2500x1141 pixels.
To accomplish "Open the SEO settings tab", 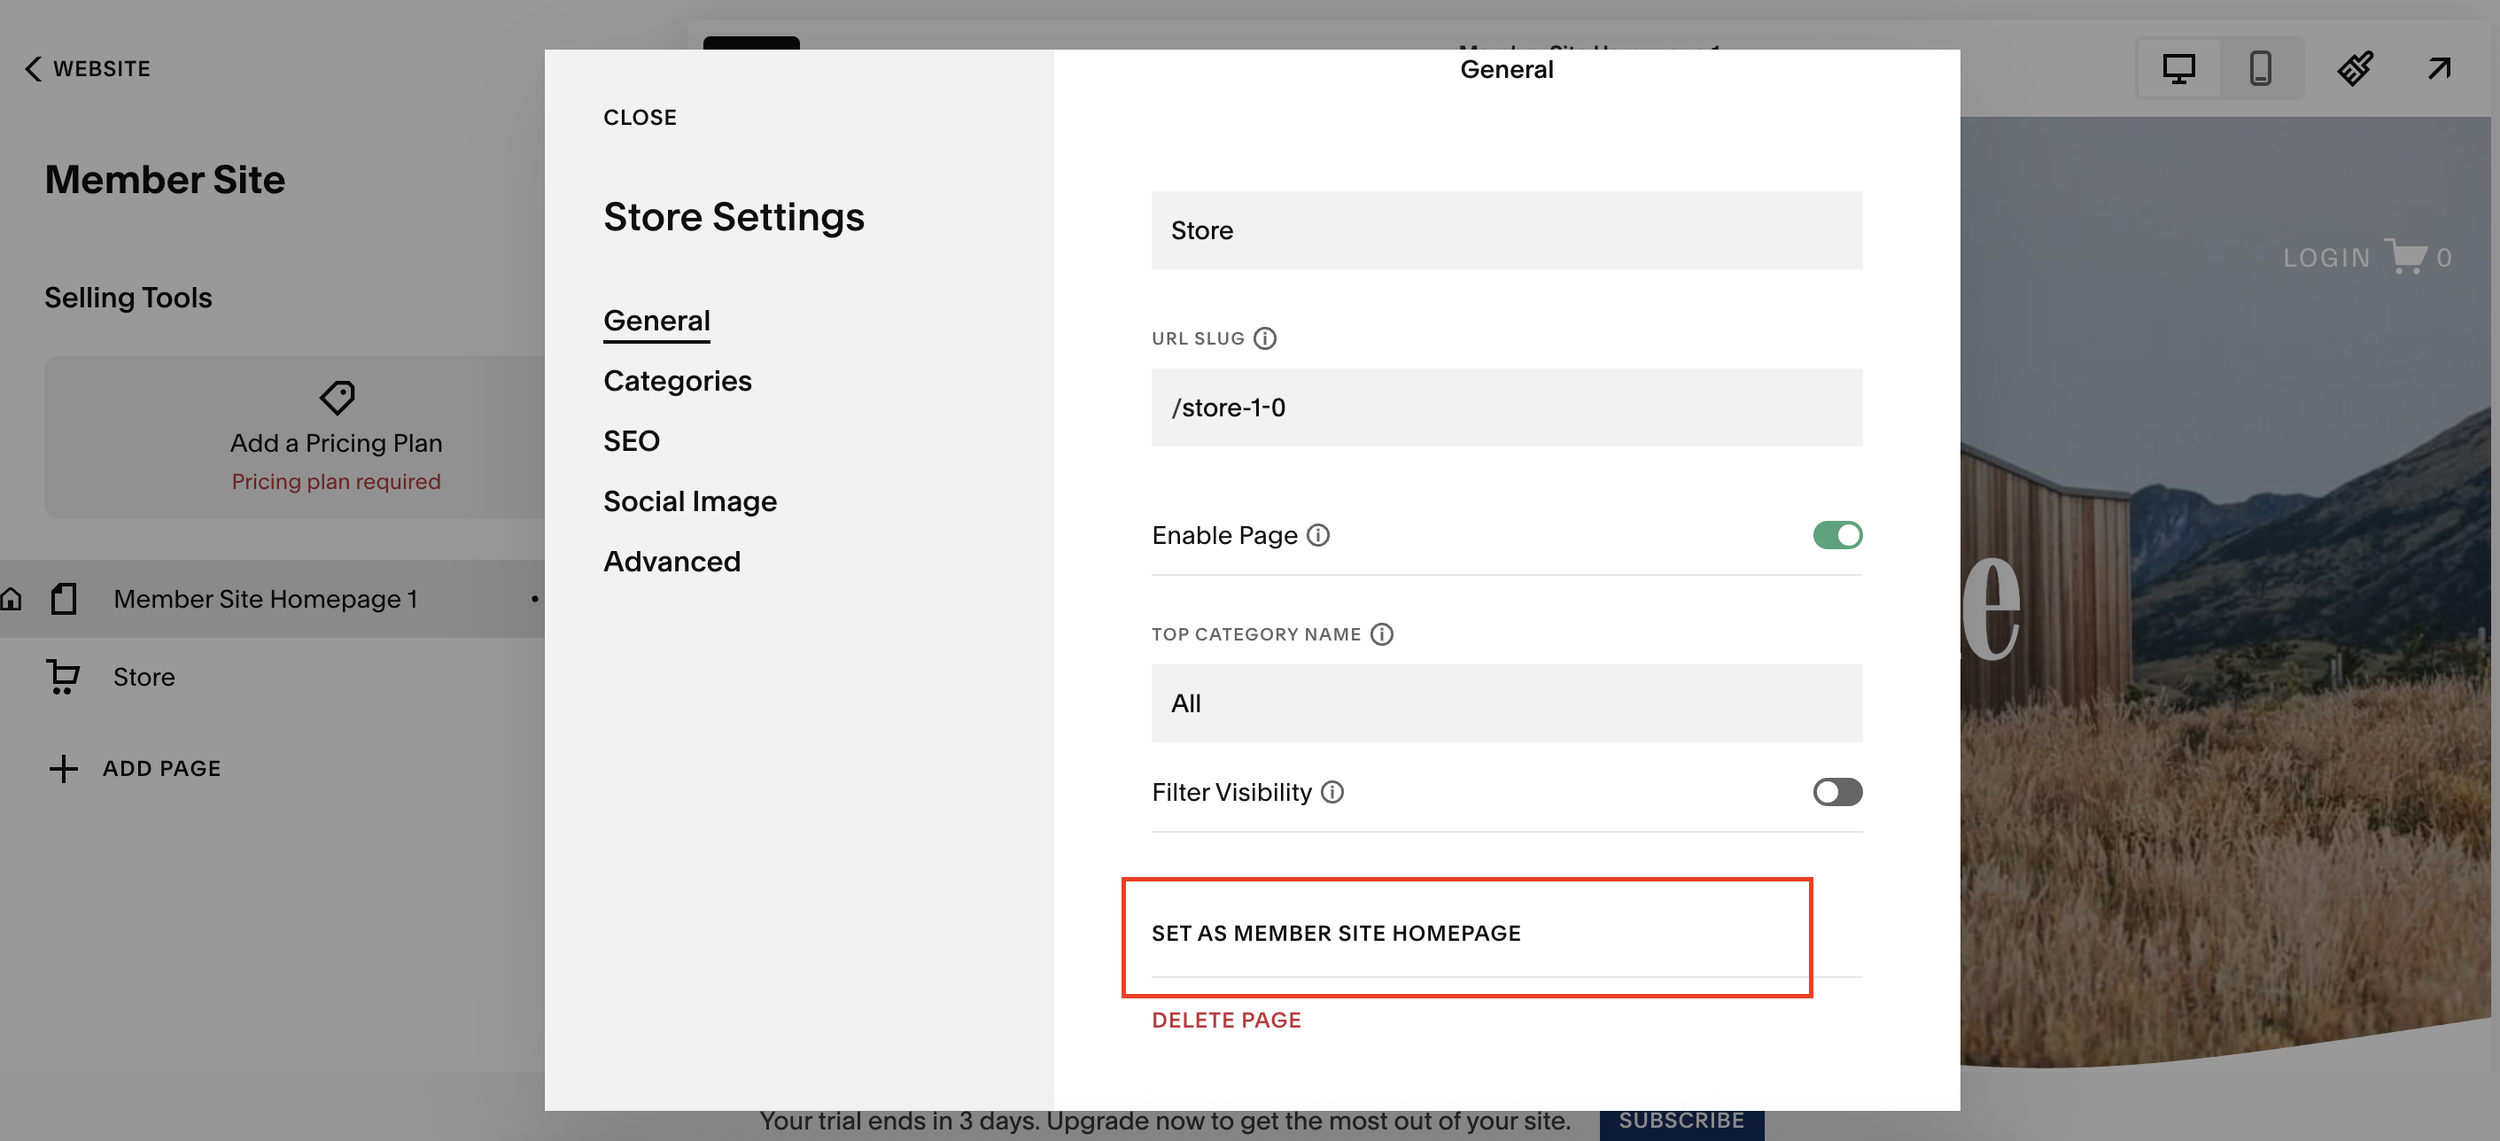I will [631, 441].
